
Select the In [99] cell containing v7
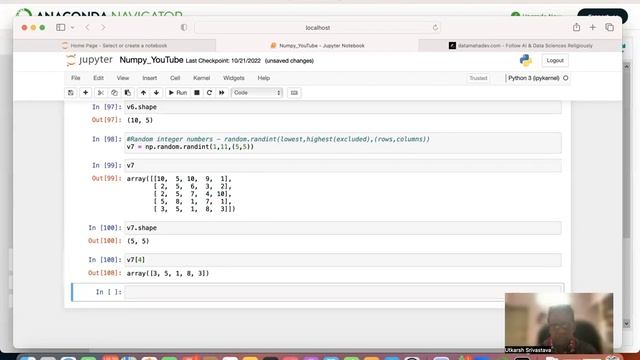point(343,165)
